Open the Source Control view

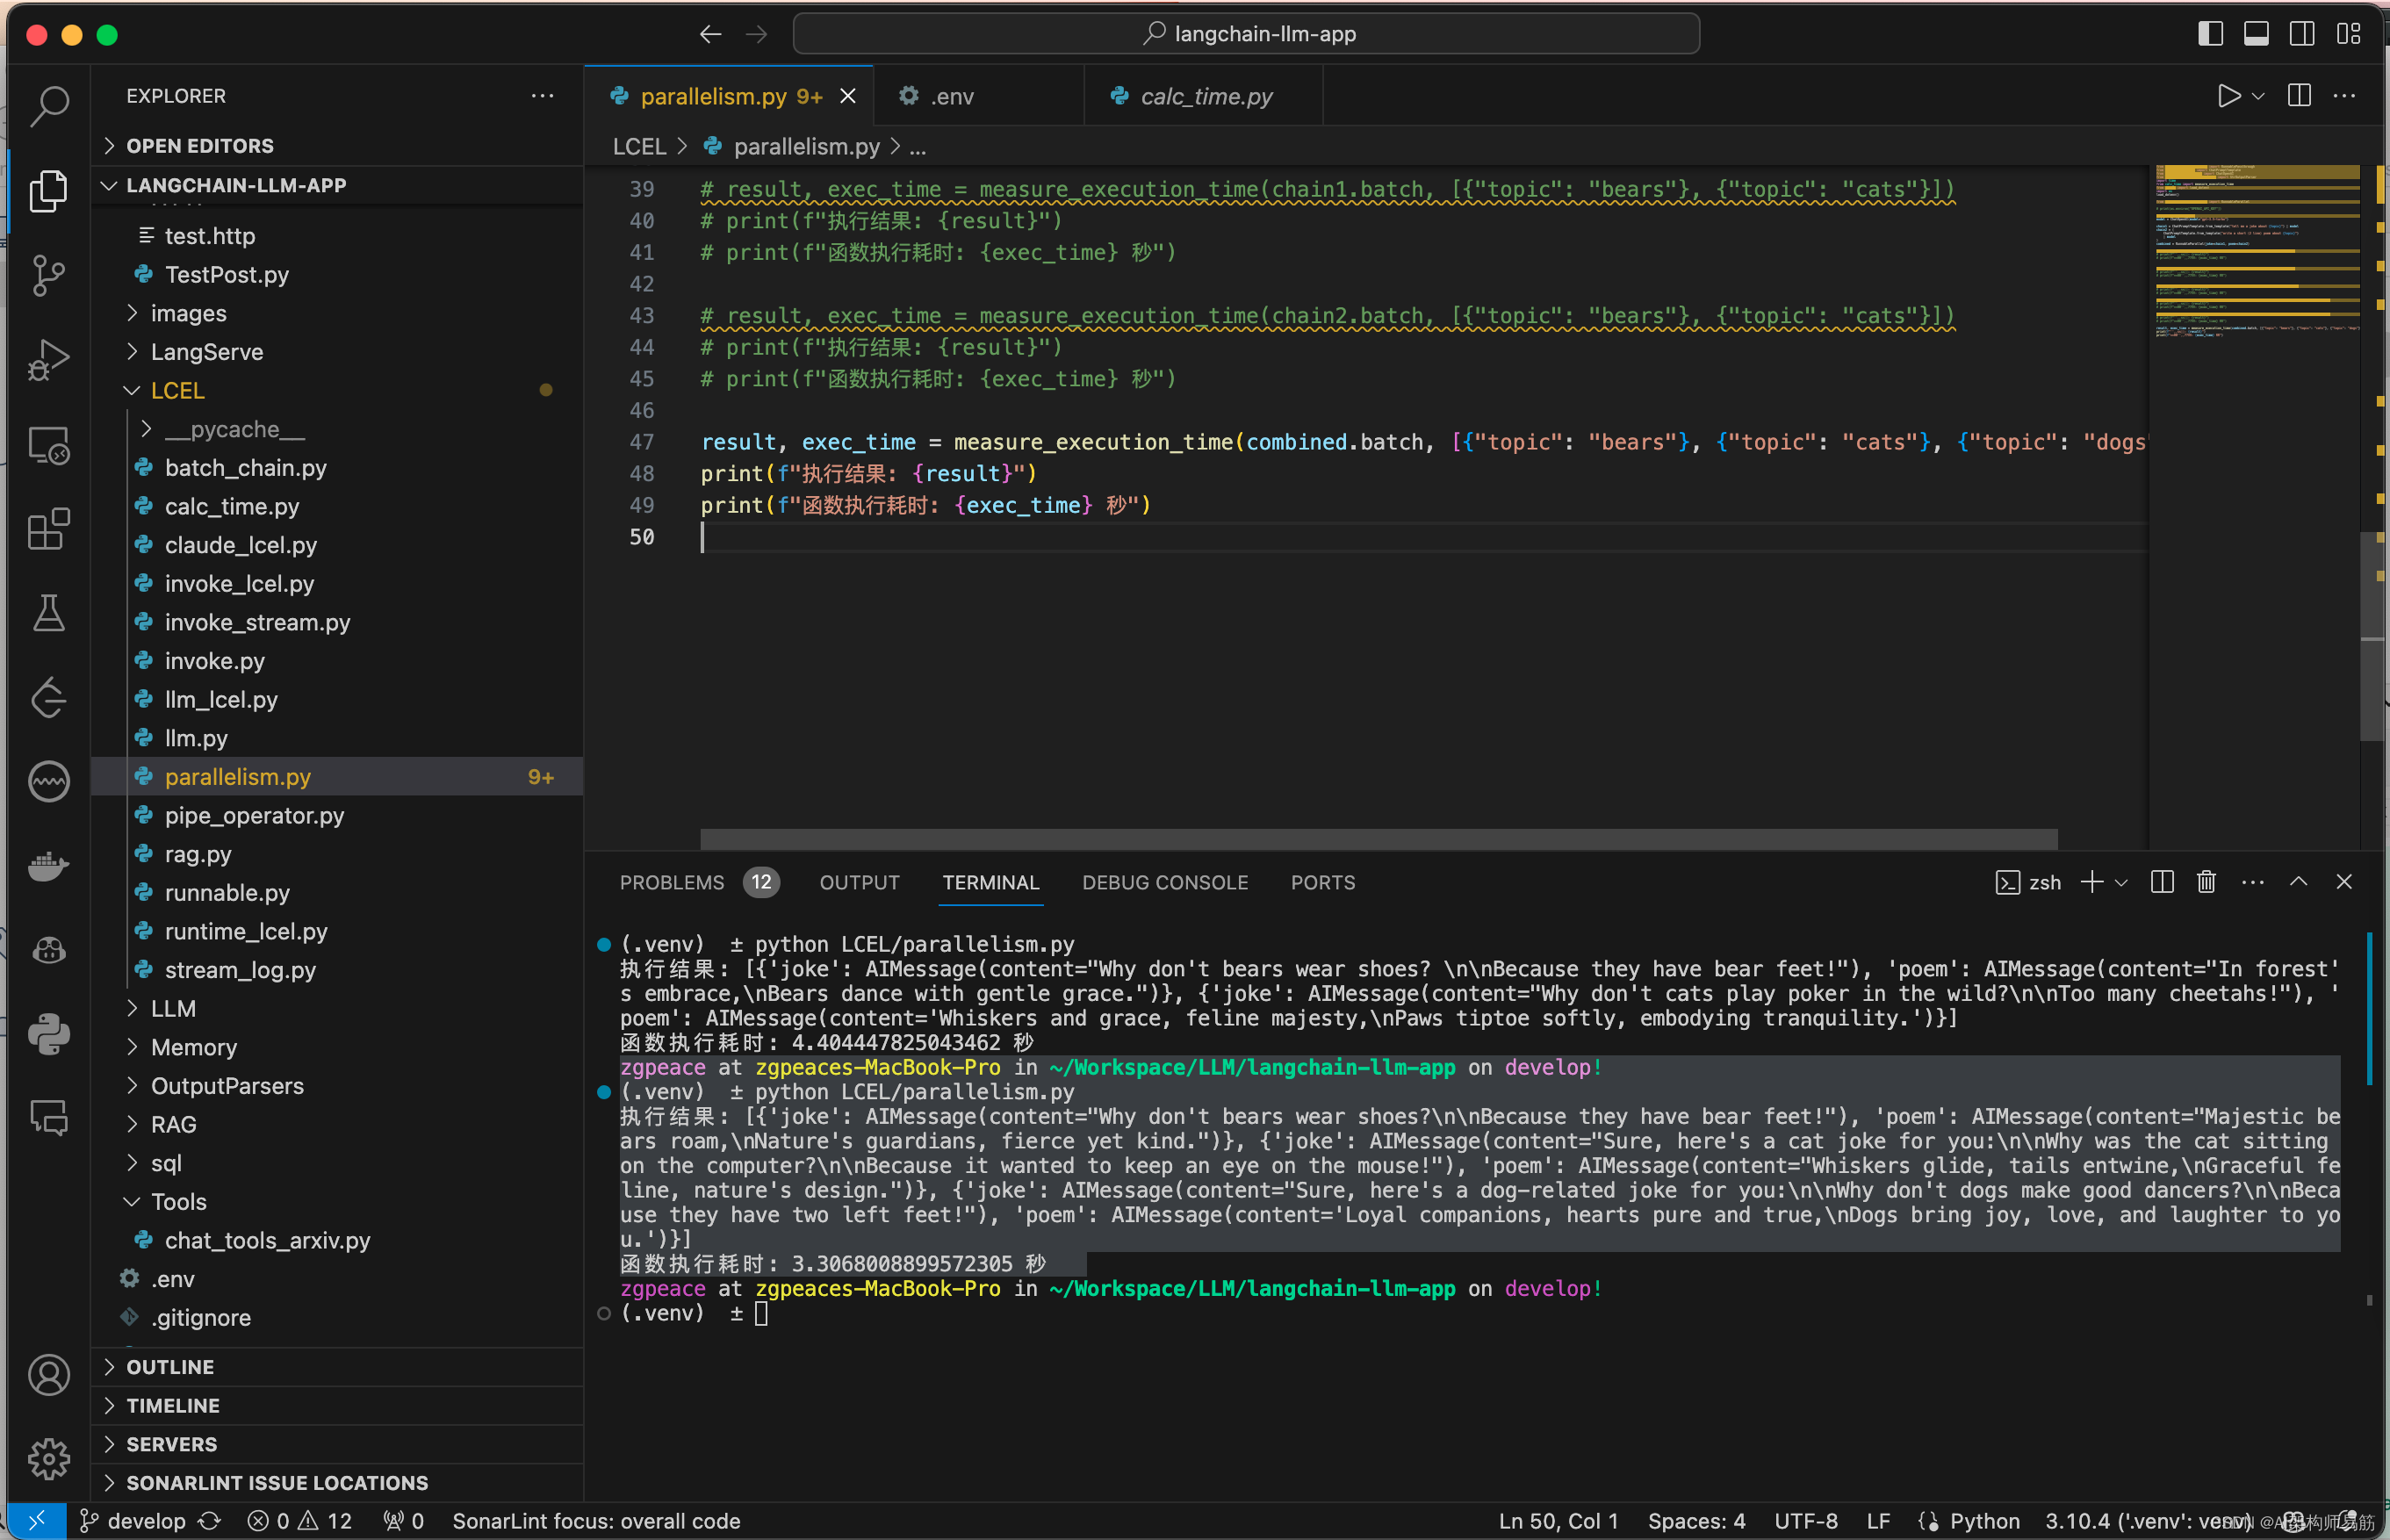[x=49, y=275]
